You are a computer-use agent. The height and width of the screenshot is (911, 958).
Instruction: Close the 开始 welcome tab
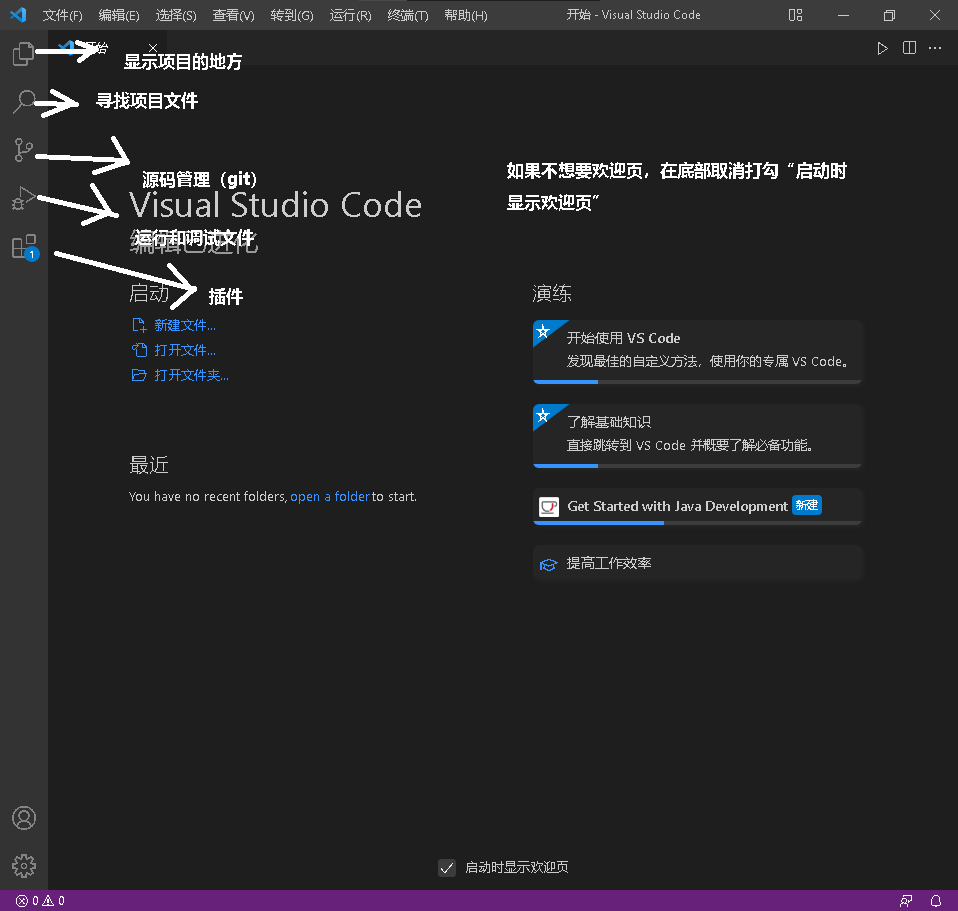point(153,48)
